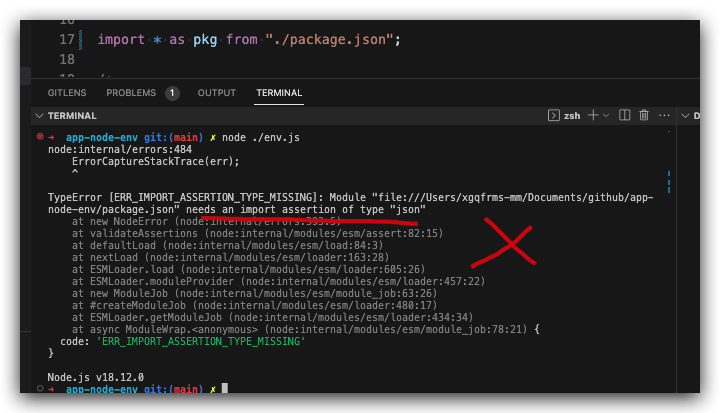Click code line number 18
Screen dimensions: 720x413
tap(67, 59)
